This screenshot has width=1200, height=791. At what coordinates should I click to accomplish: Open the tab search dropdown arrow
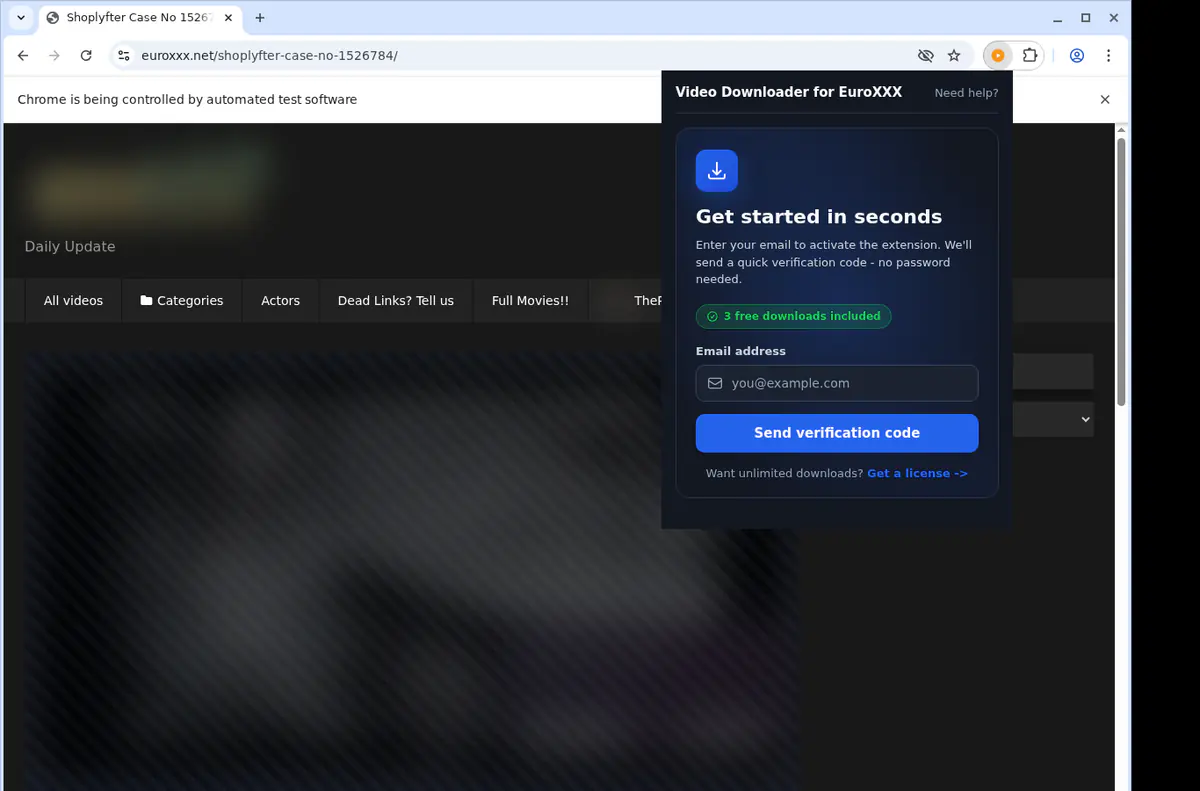21,18
